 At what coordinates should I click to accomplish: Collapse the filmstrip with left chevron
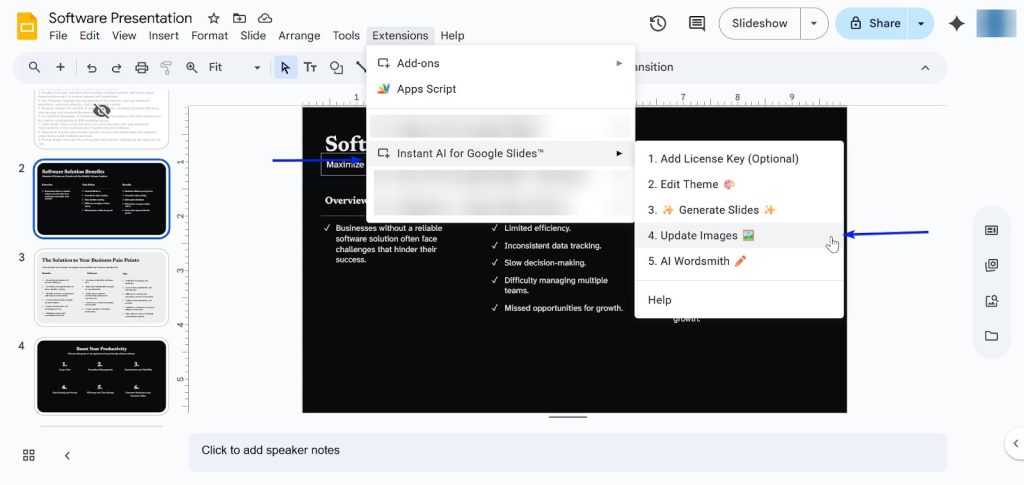click(67, 455)
